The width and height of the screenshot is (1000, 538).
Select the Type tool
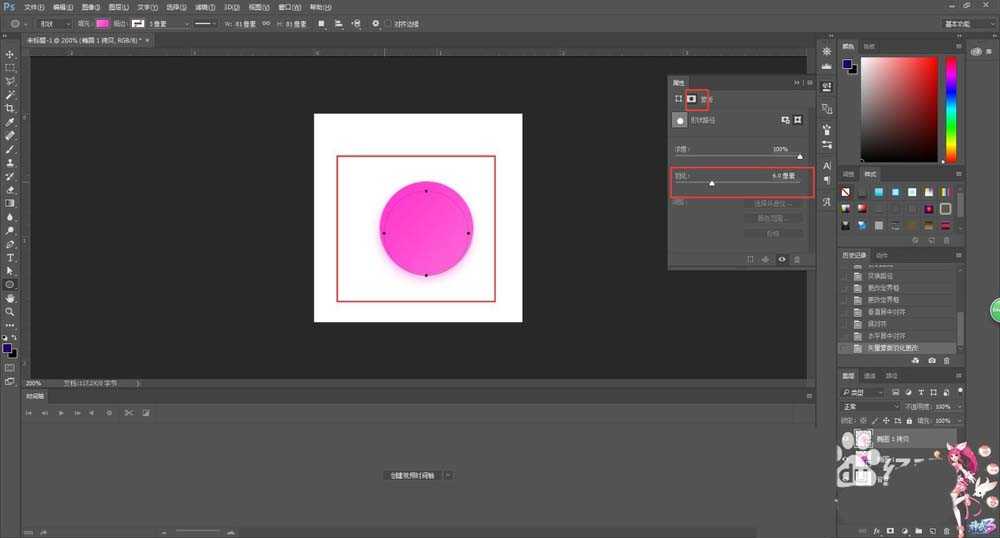(10, 257)
